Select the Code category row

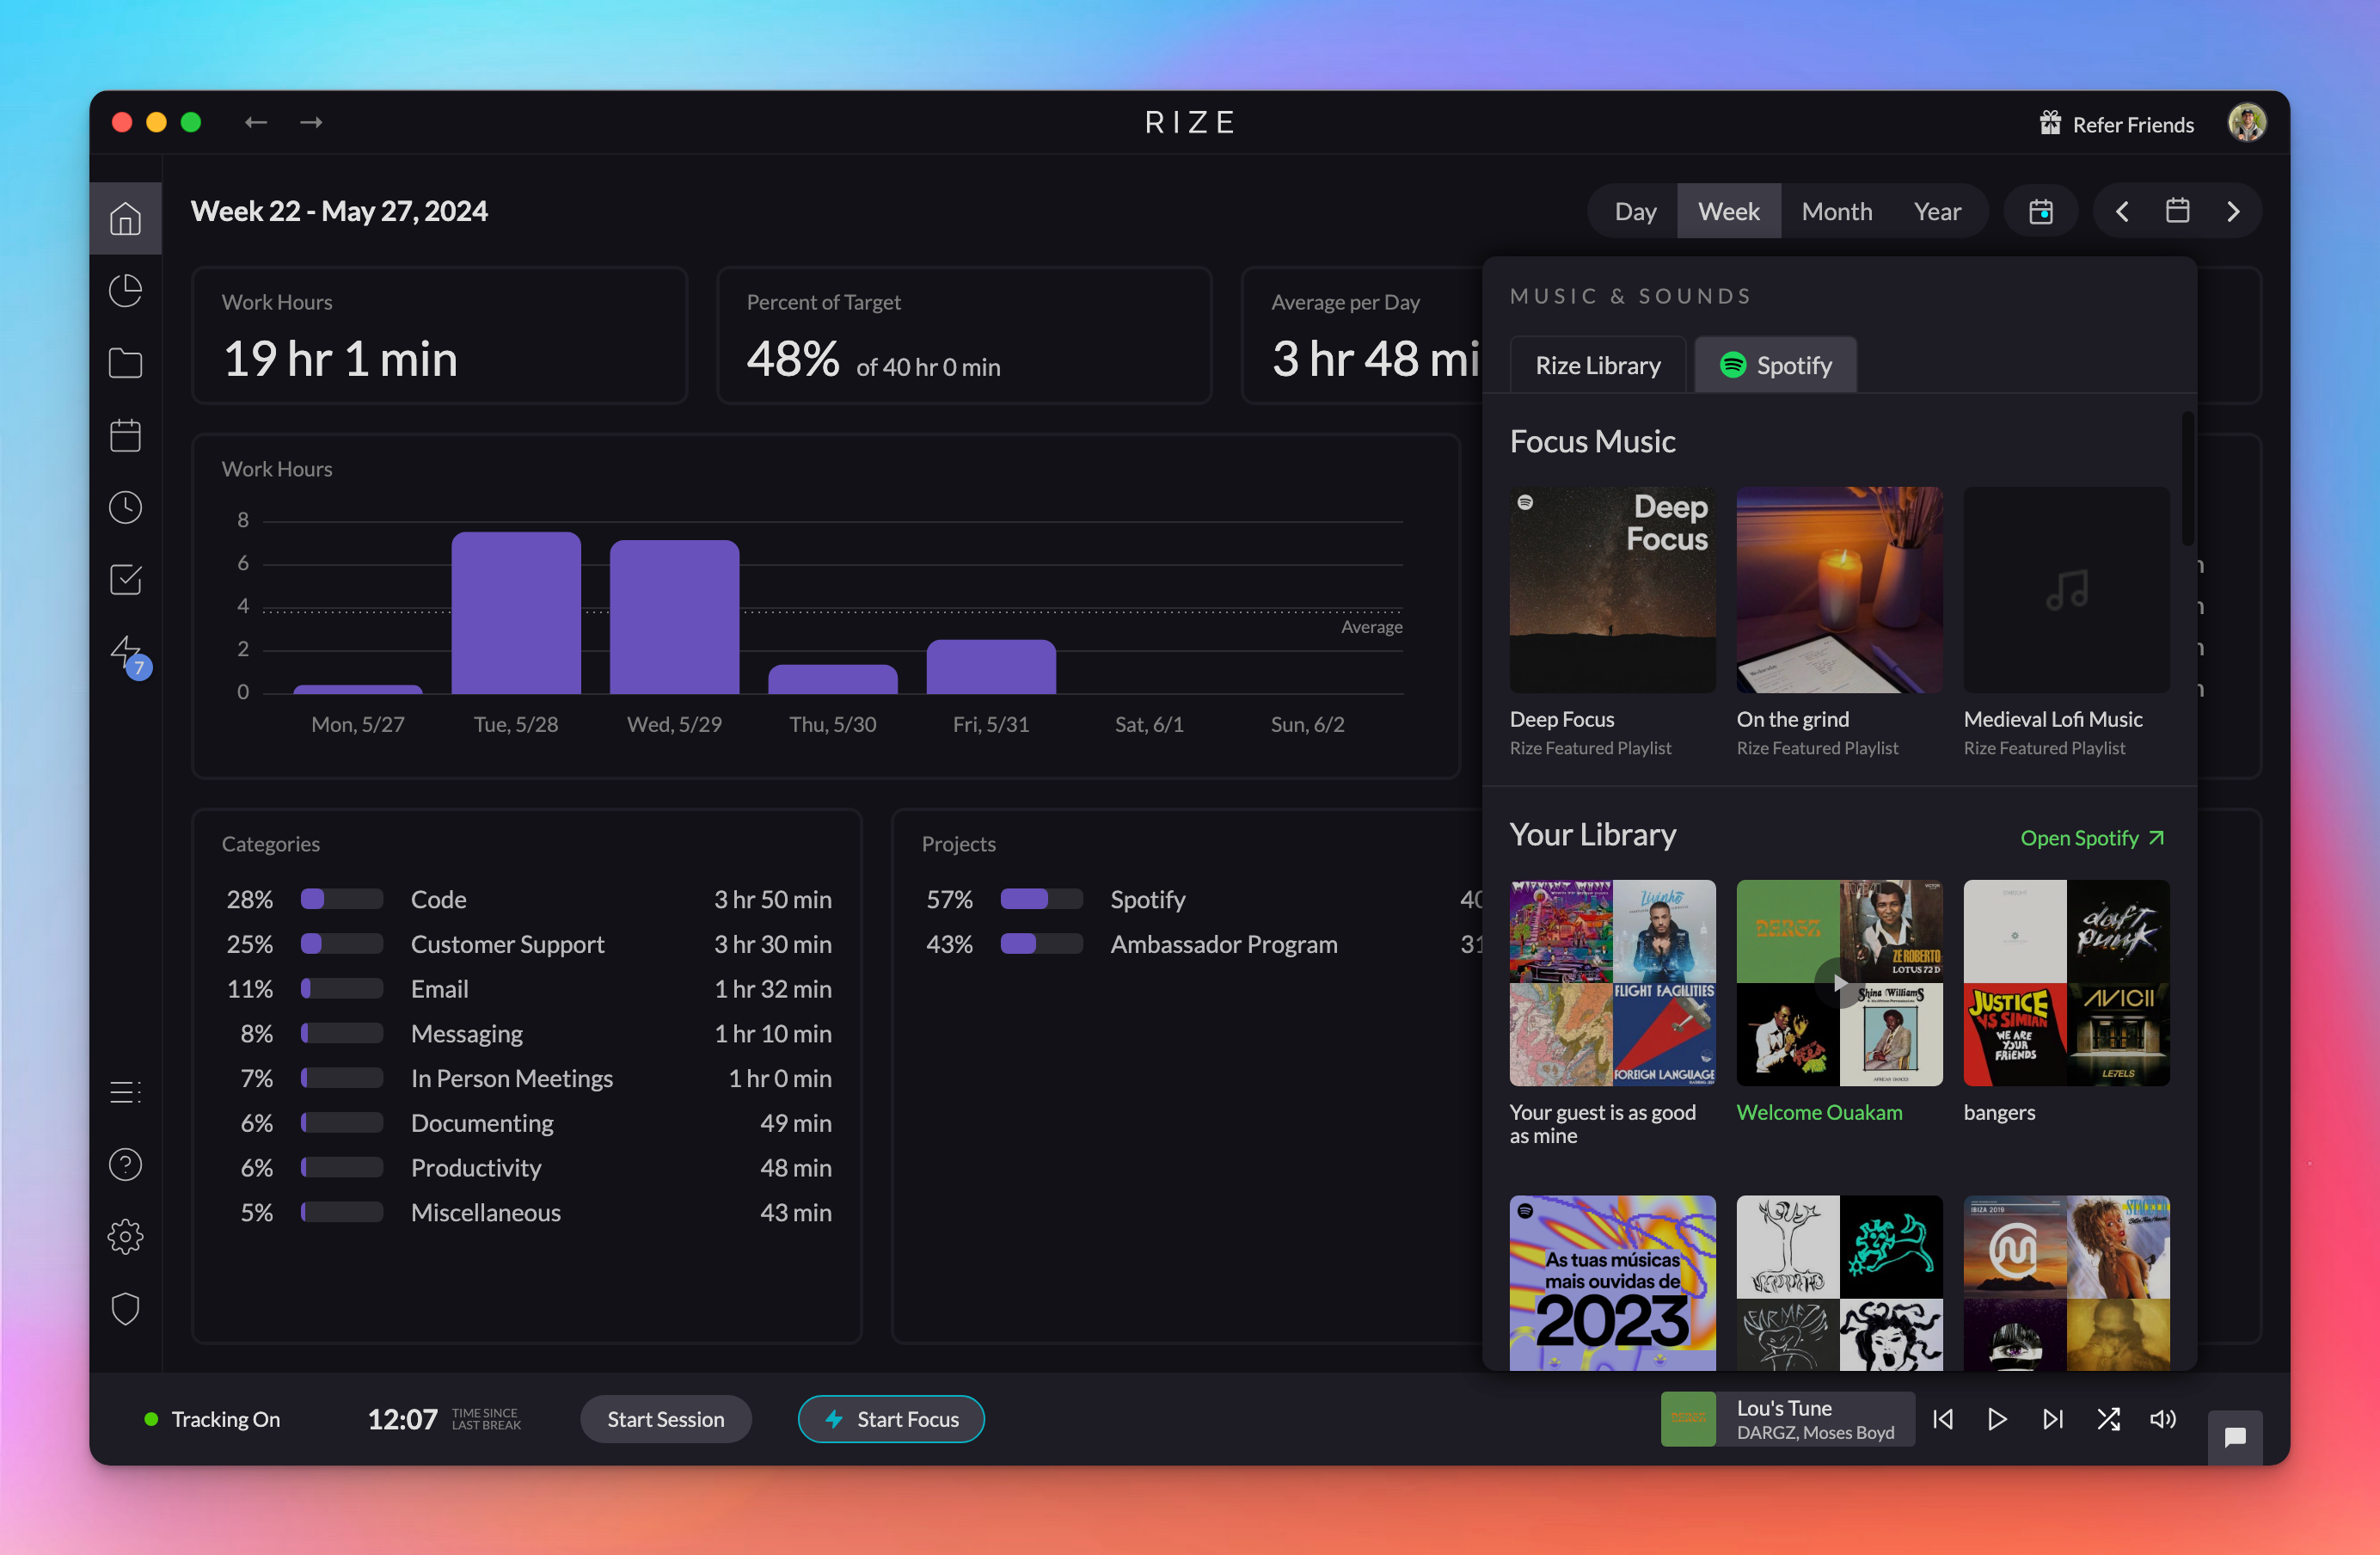pyautogui.click(x=528, y=899)
